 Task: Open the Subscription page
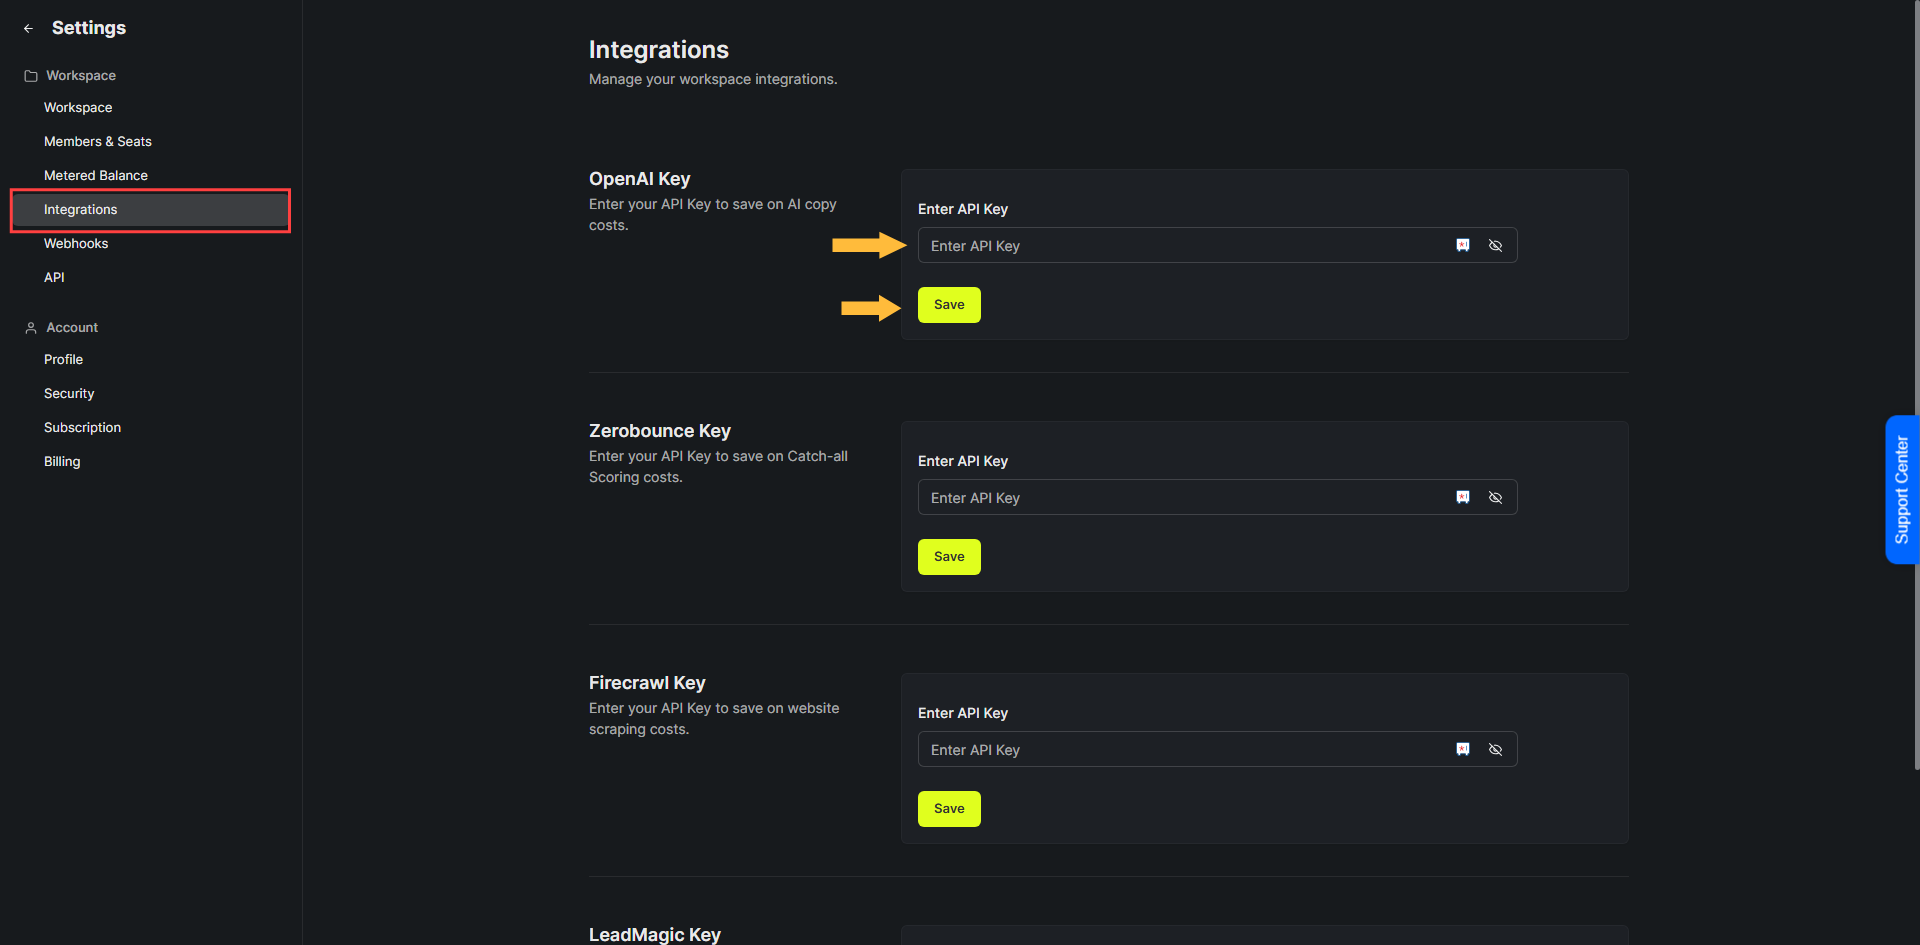pos(82,428)
